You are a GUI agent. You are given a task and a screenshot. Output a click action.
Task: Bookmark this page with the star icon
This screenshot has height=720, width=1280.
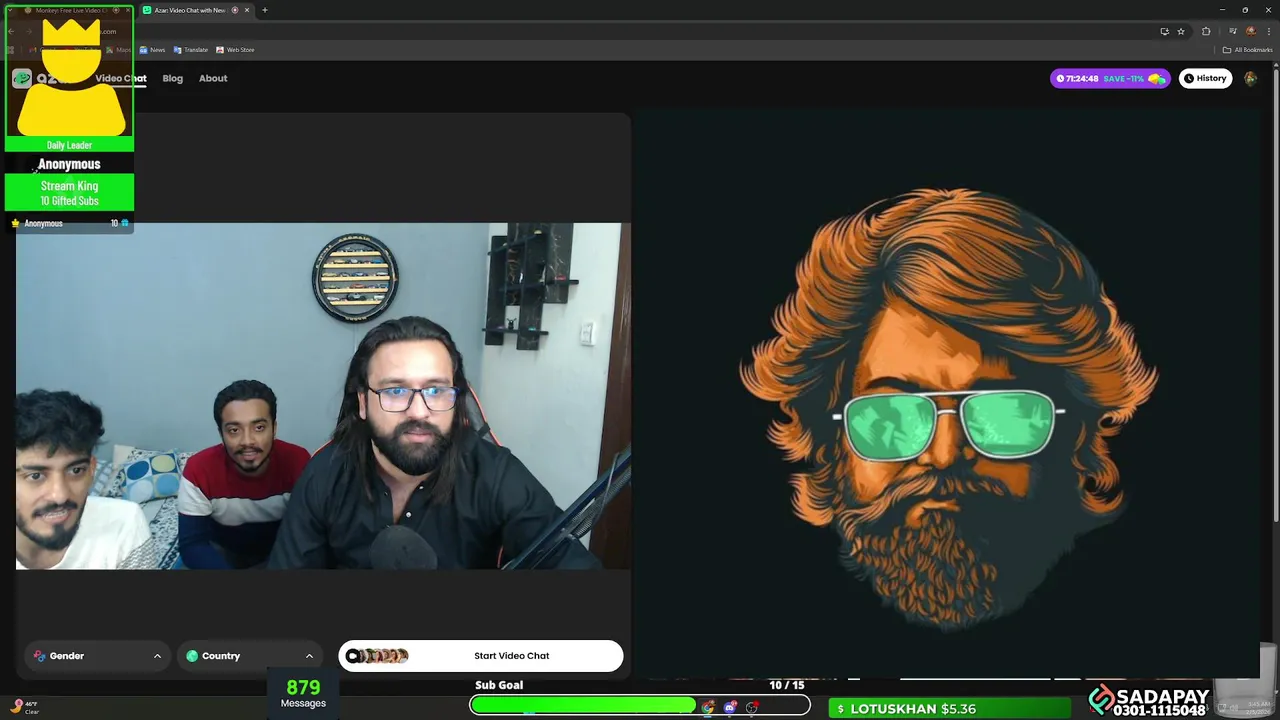click(1181, 31)
